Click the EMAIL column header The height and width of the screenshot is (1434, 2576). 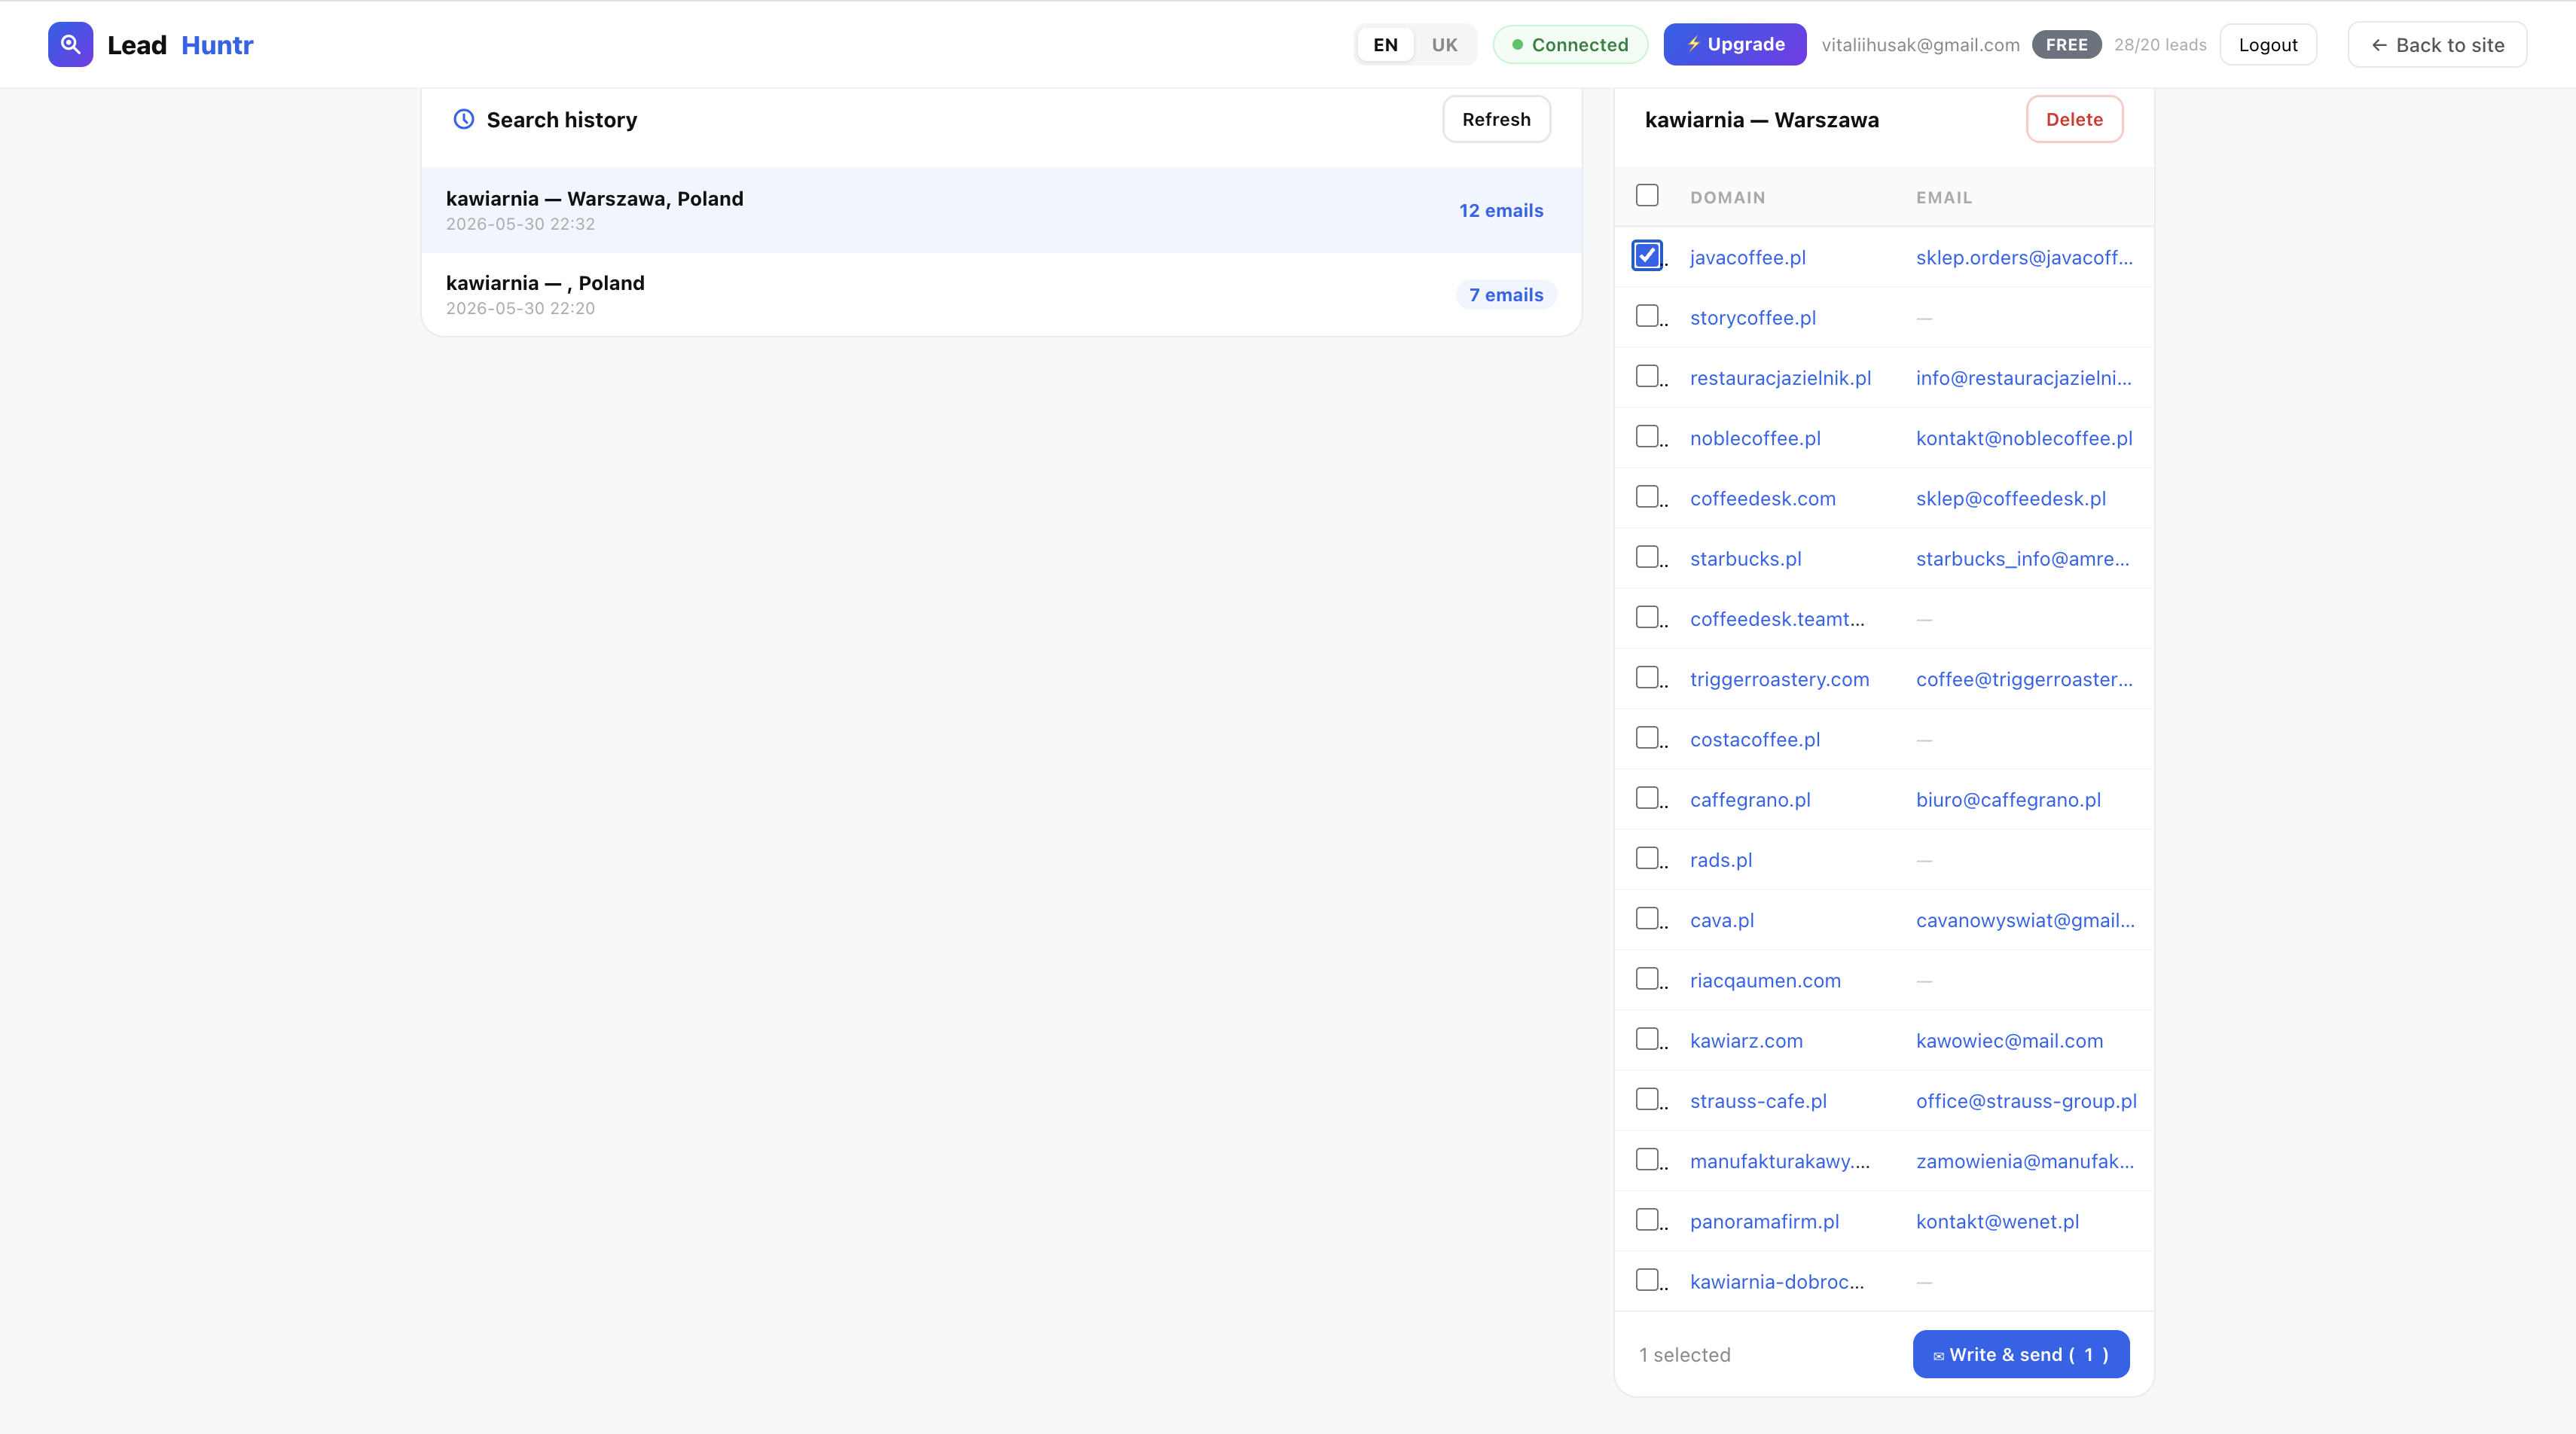click(x=1944, y=197)
